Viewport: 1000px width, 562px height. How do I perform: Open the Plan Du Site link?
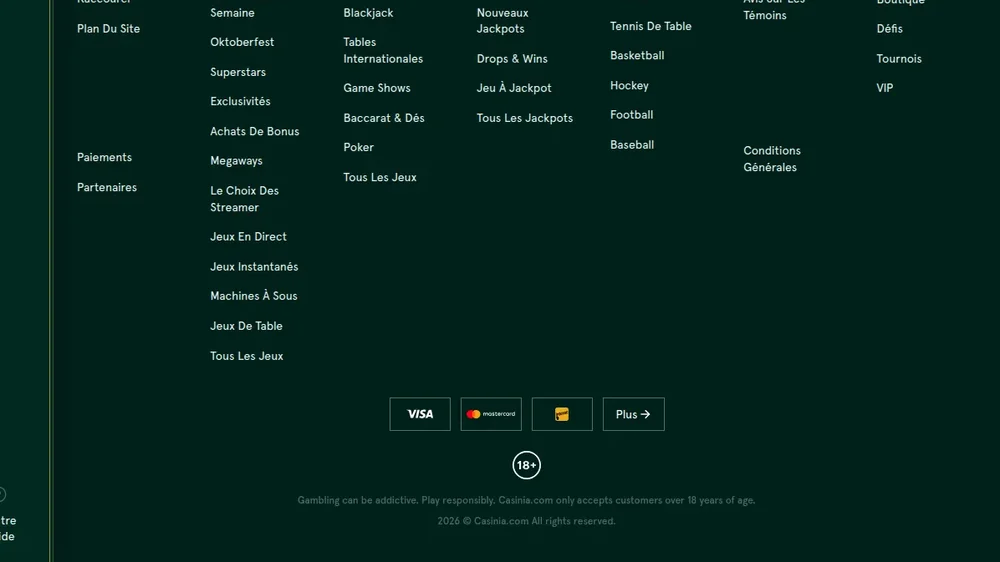[108, 29]
